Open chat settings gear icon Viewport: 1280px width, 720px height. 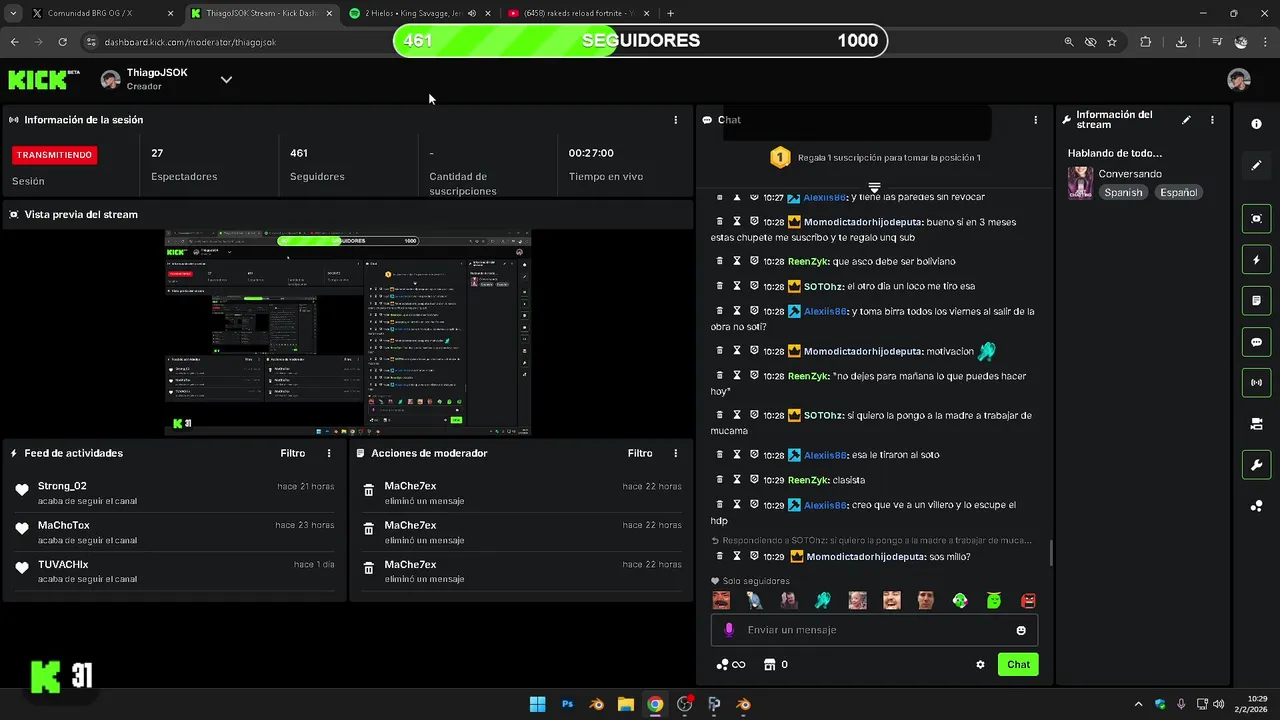[x=980, y=664]
